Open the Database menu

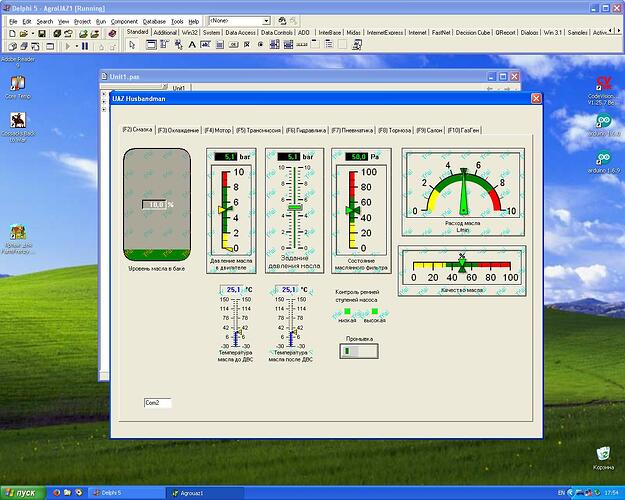click(x=154, y=22)
